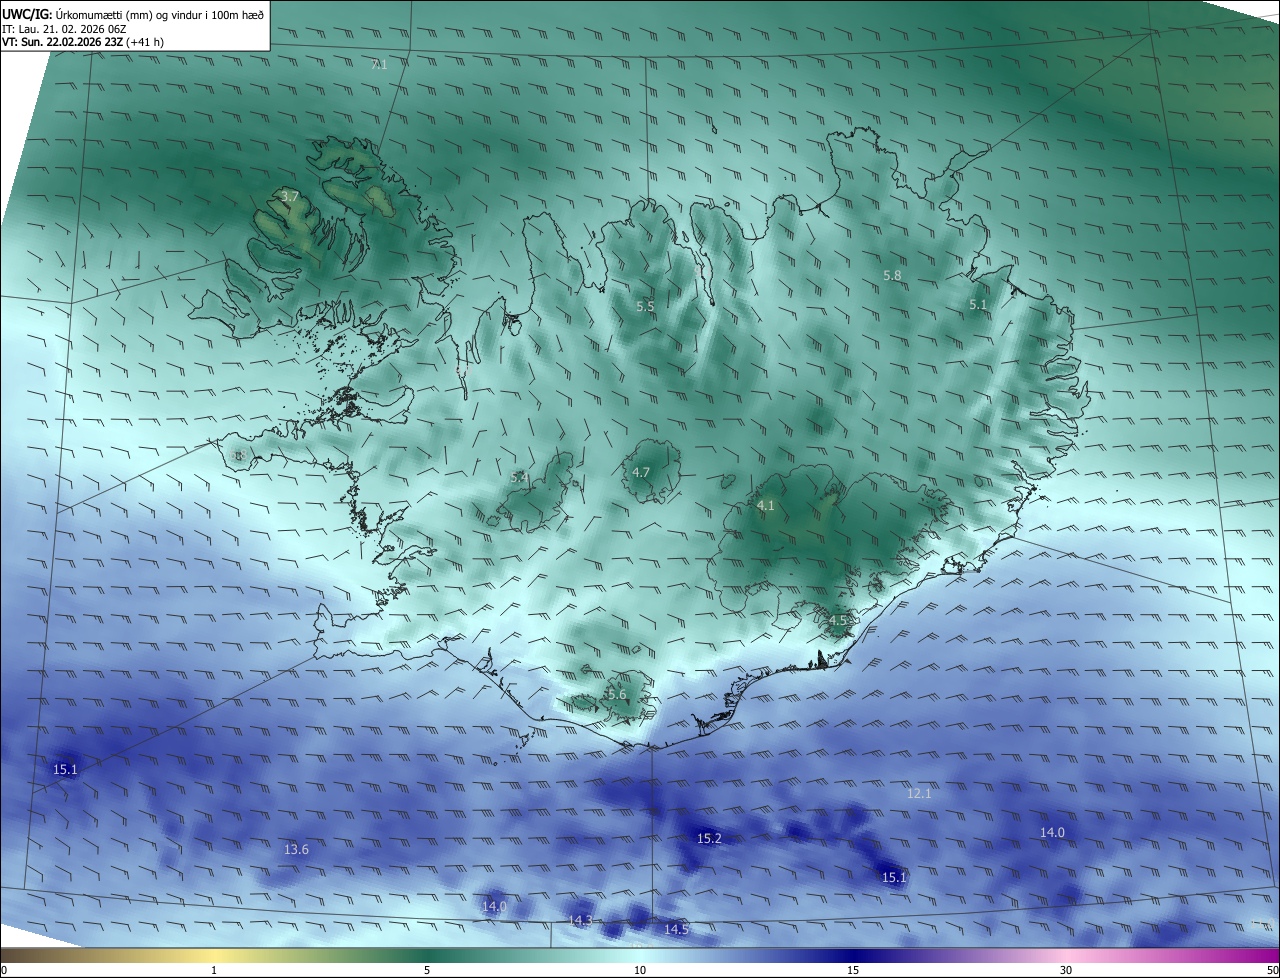Click the 13.6 value label
This screenshot has width=1280, height=978.
coord(296,849)
